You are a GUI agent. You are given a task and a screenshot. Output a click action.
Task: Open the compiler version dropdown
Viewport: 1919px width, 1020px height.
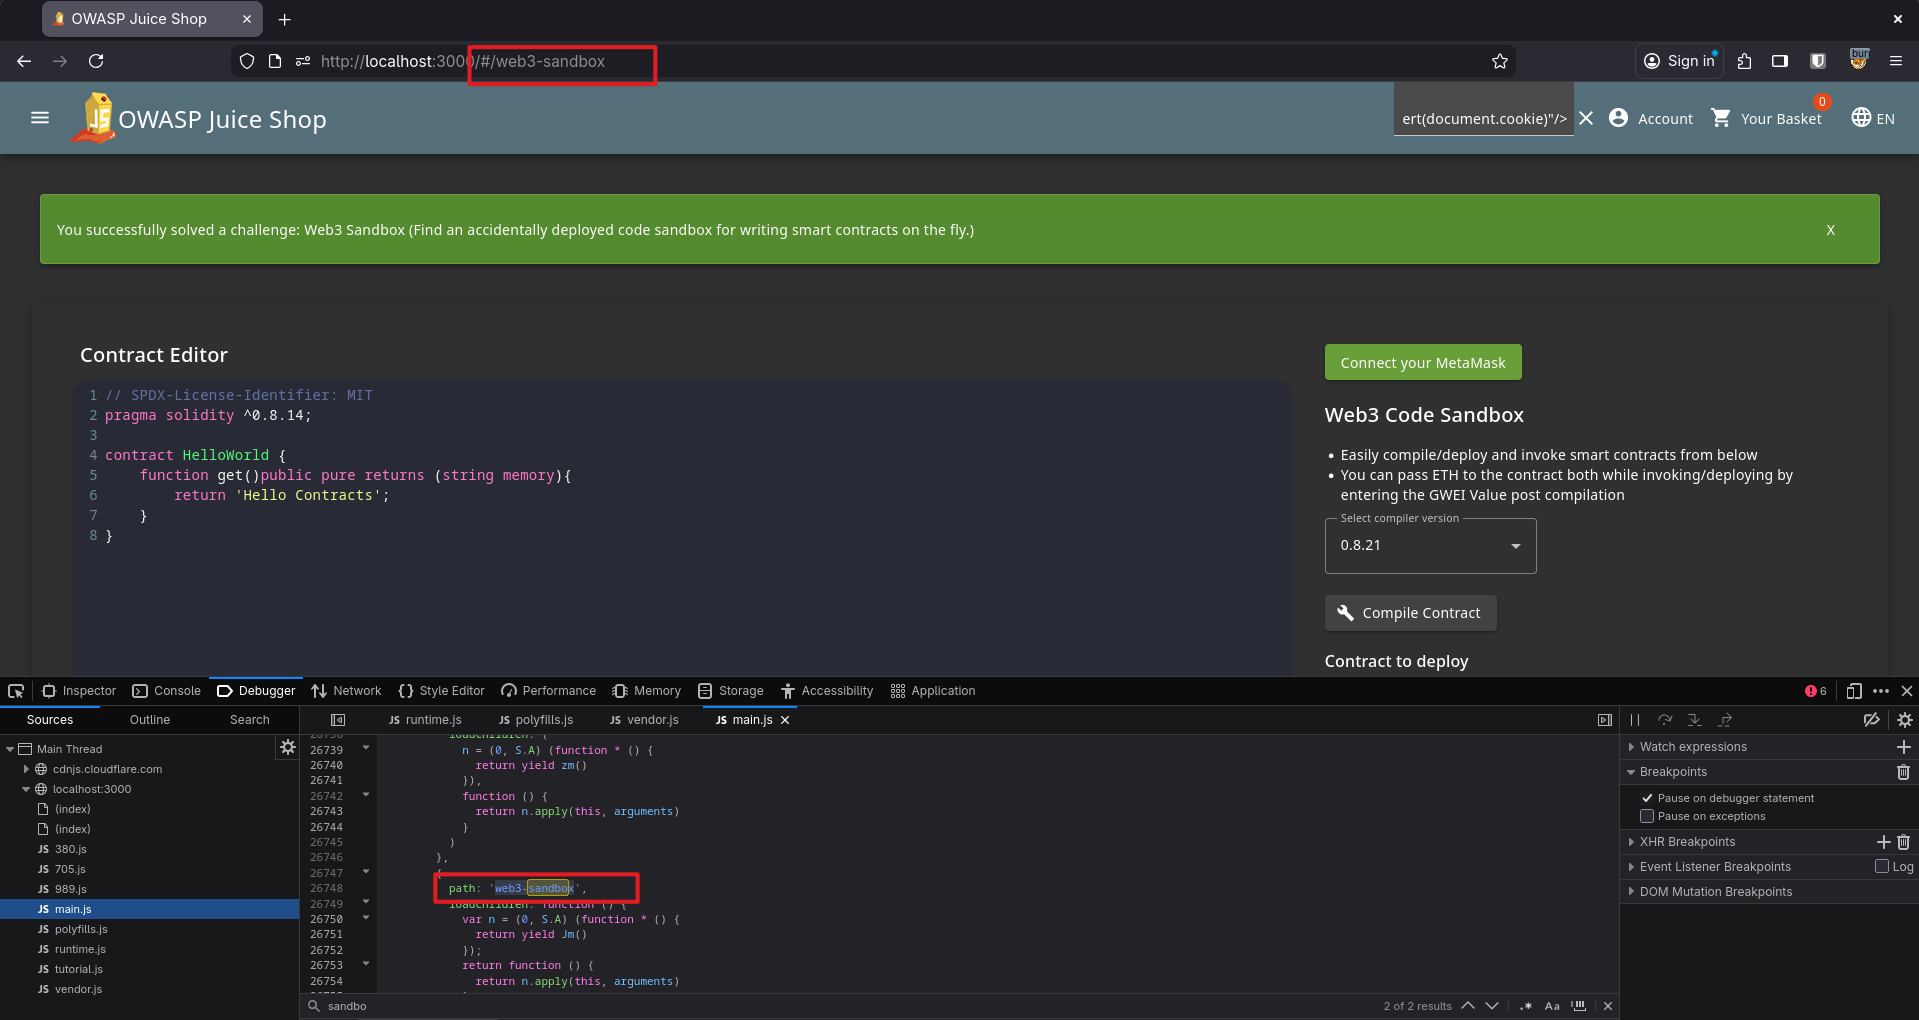[x=1430, y=546]
